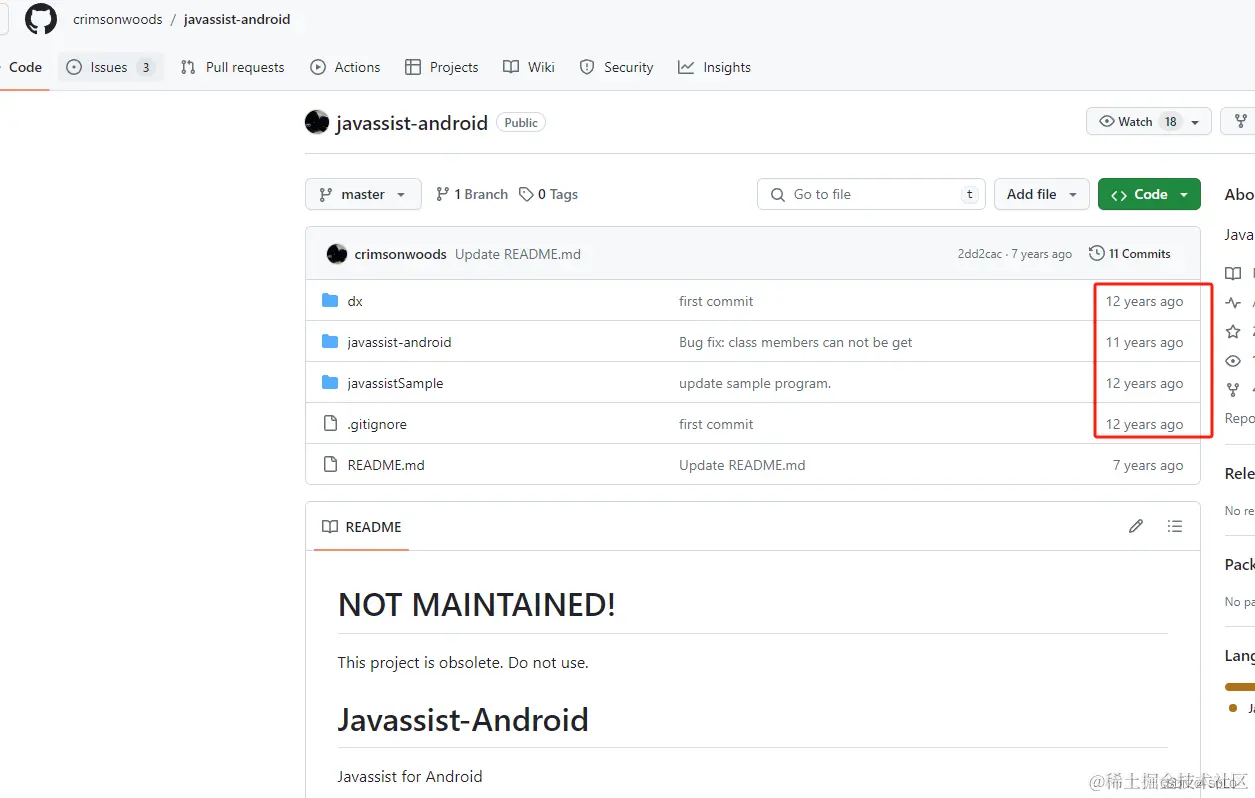Open the master branch selector

point(363,194)
